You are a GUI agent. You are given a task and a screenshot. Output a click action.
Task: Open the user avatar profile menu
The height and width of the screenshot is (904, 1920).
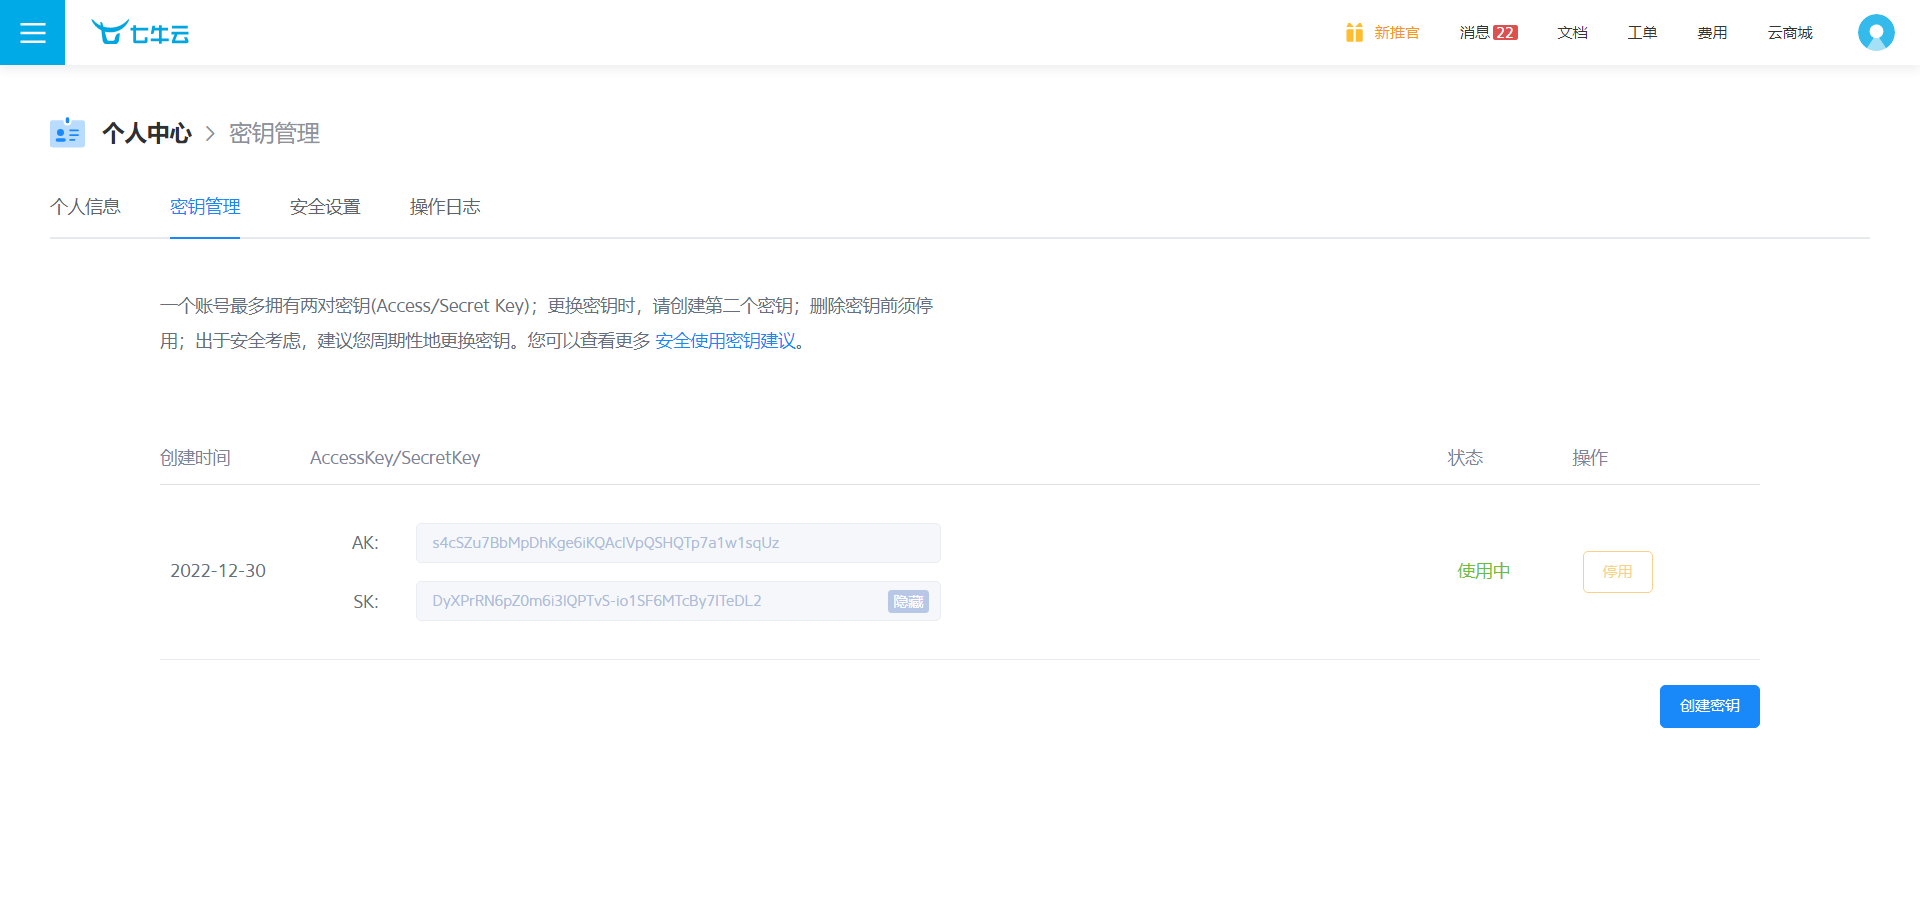pos(1875,33)
